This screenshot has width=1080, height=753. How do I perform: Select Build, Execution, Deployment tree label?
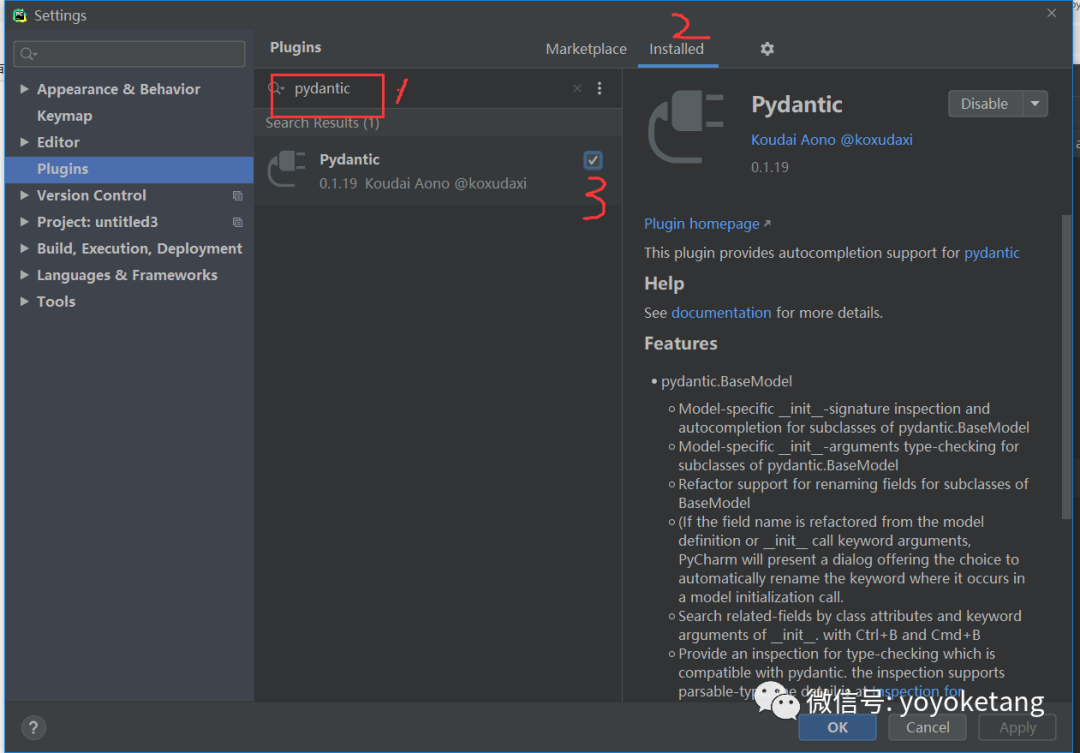(x=139, y=248)
